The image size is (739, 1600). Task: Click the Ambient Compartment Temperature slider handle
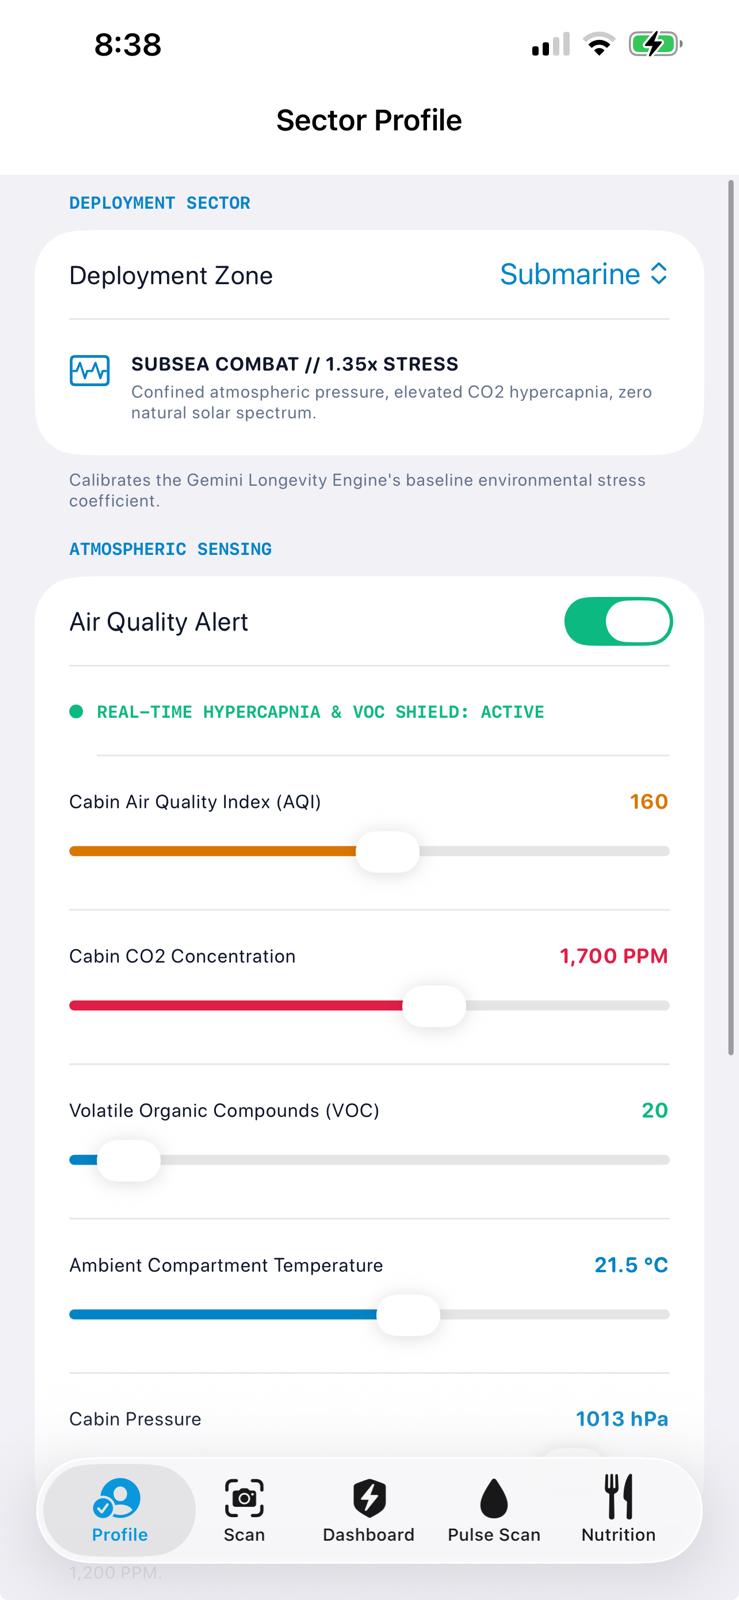[408, 1315]
